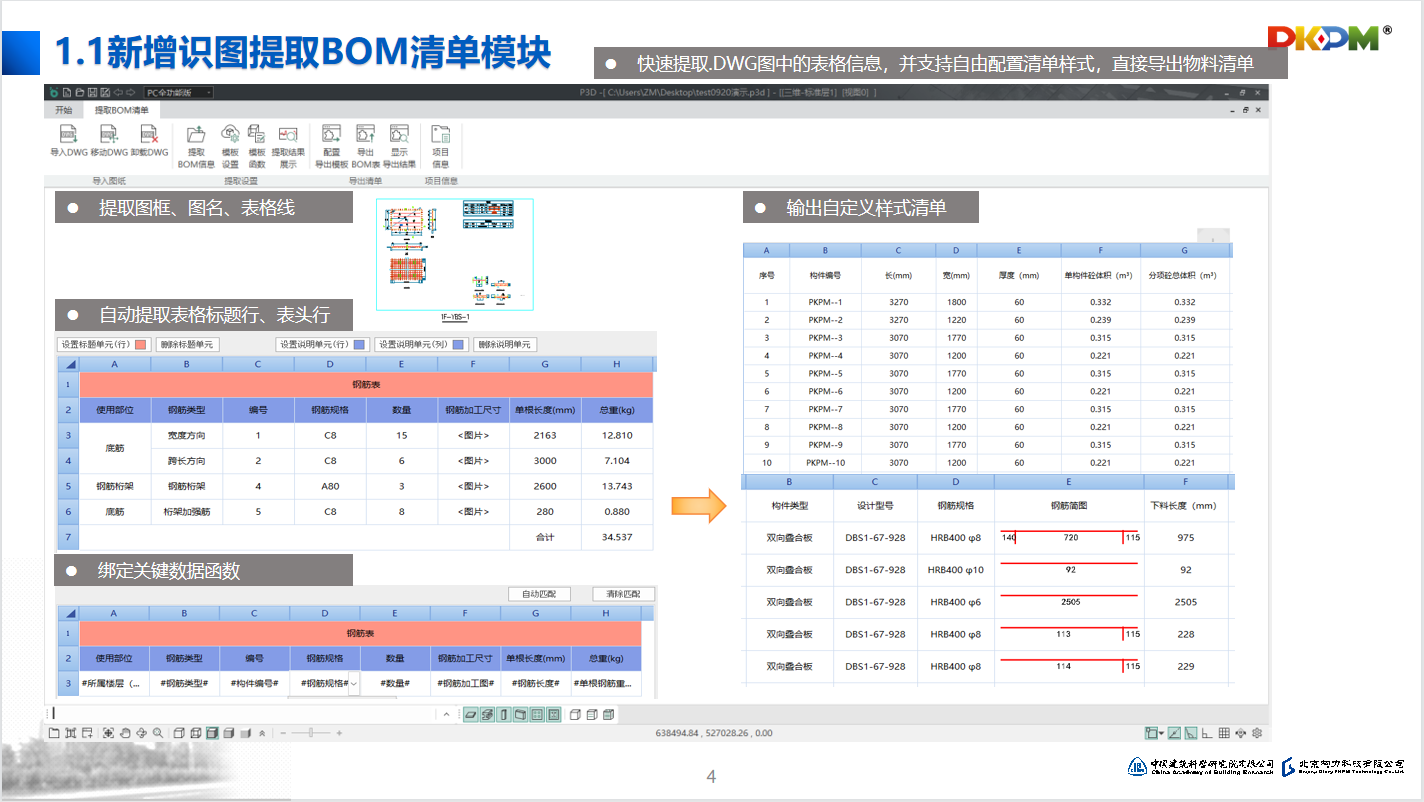Click the 导入DWG import icon
Viewport: 1424px width, 802px height.
[x=69, y=135]
